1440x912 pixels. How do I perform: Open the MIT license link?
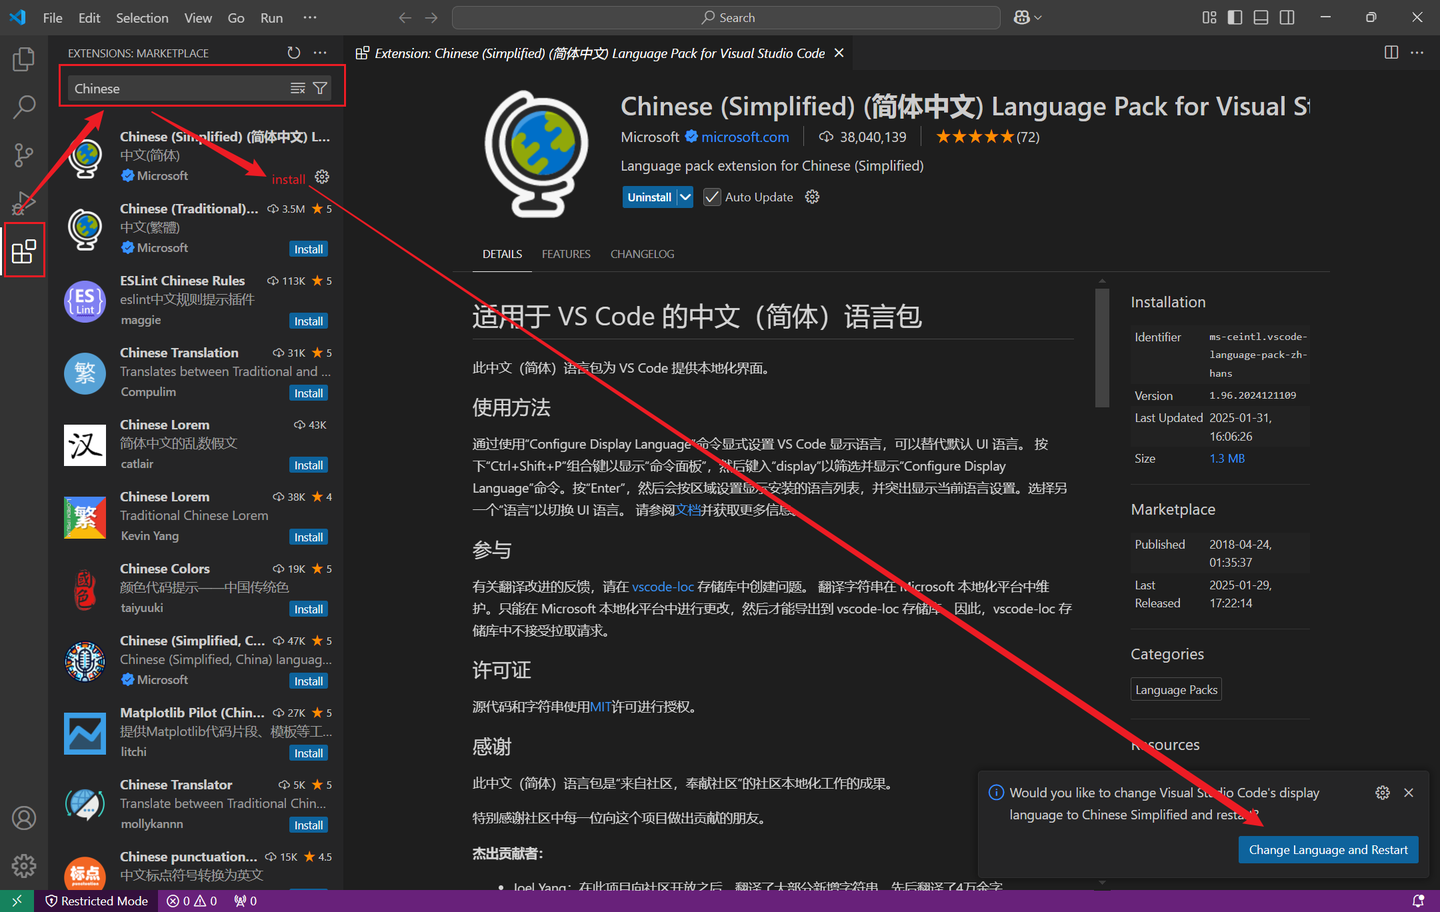[x=600, y=707]
